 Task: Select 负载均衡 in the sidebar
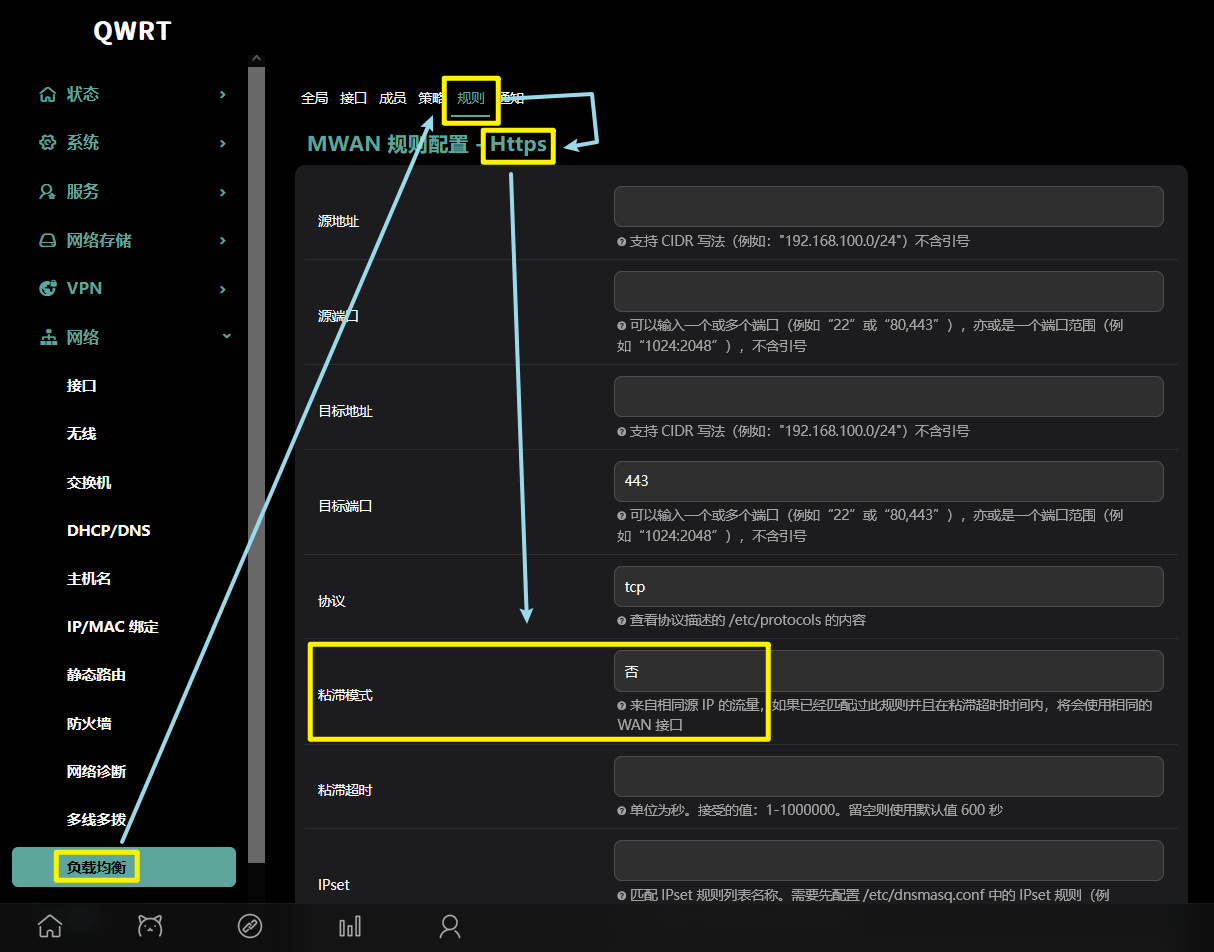124,867
